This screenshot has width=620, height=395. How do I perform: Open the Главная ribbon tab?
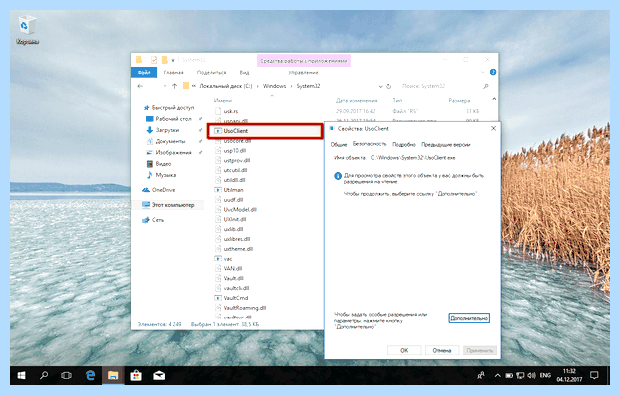(x=174, y=72)
